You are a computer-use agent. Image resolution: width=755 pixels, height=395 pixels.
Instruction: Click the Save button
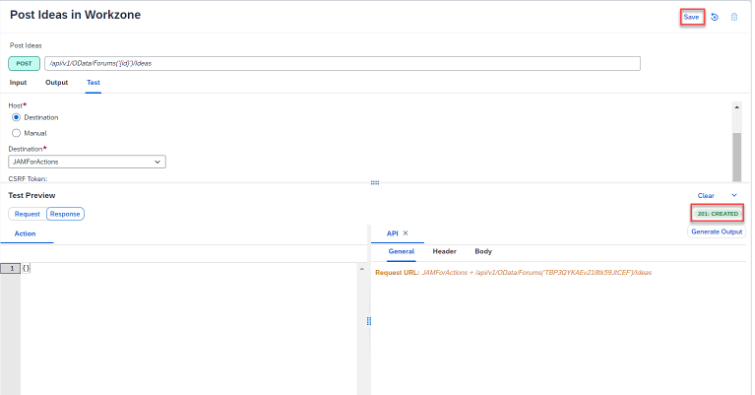coord(691,17)
